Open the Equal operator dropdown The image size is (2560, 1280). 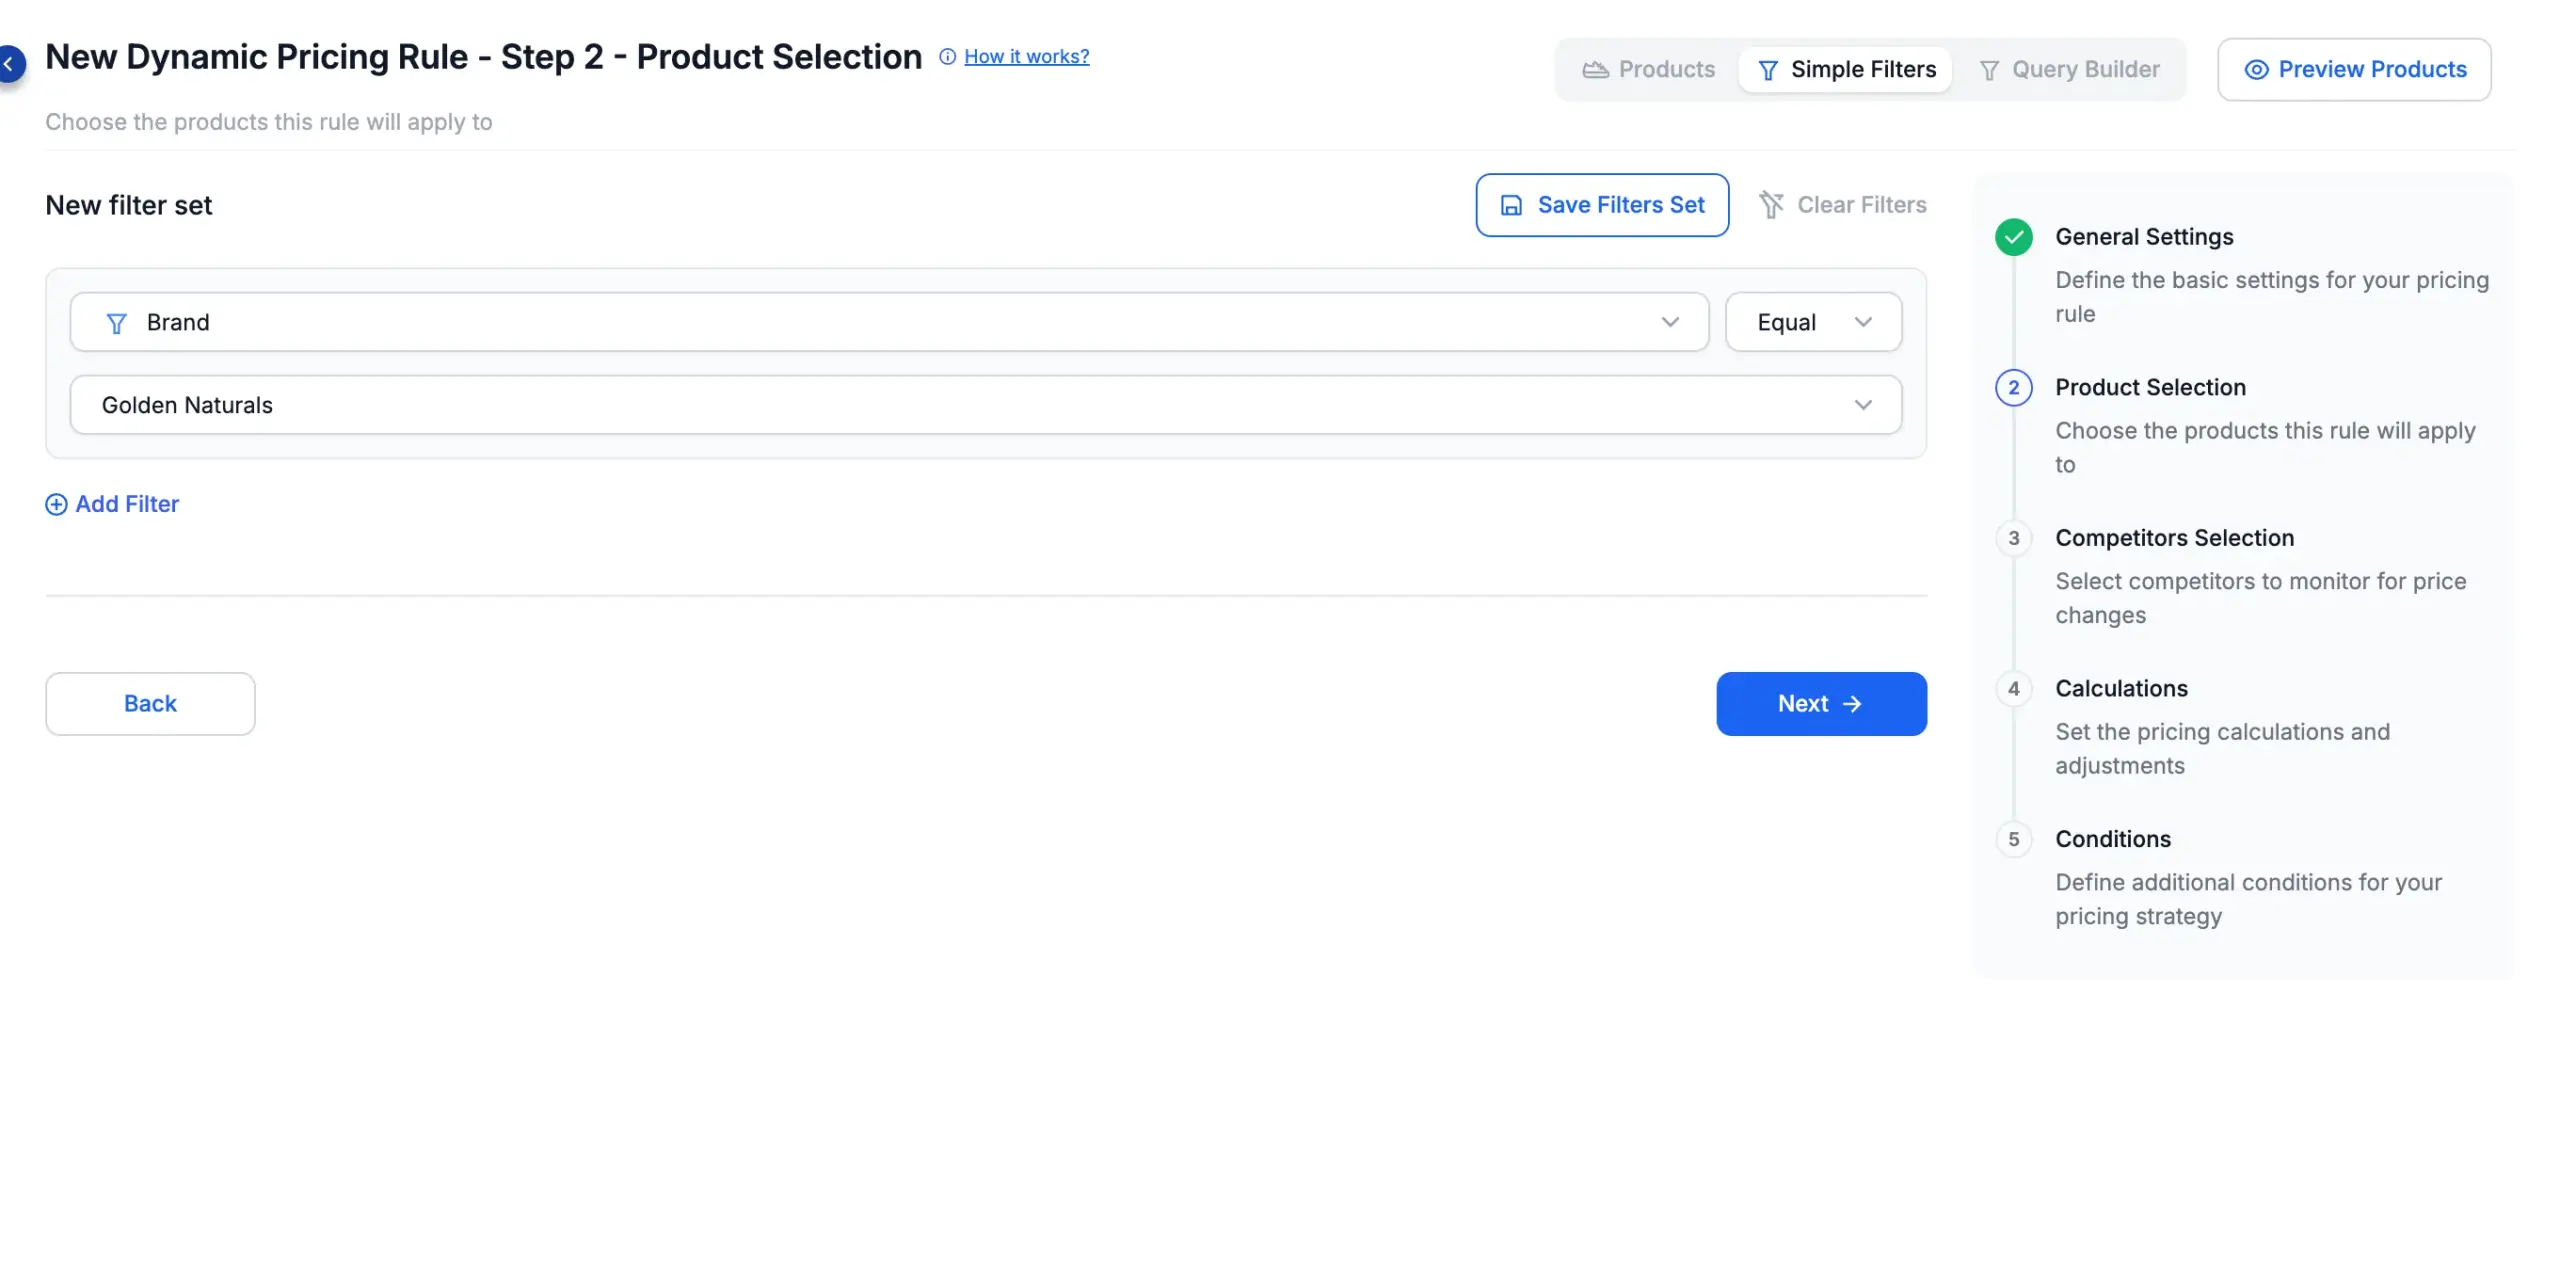pos(1813,322)
